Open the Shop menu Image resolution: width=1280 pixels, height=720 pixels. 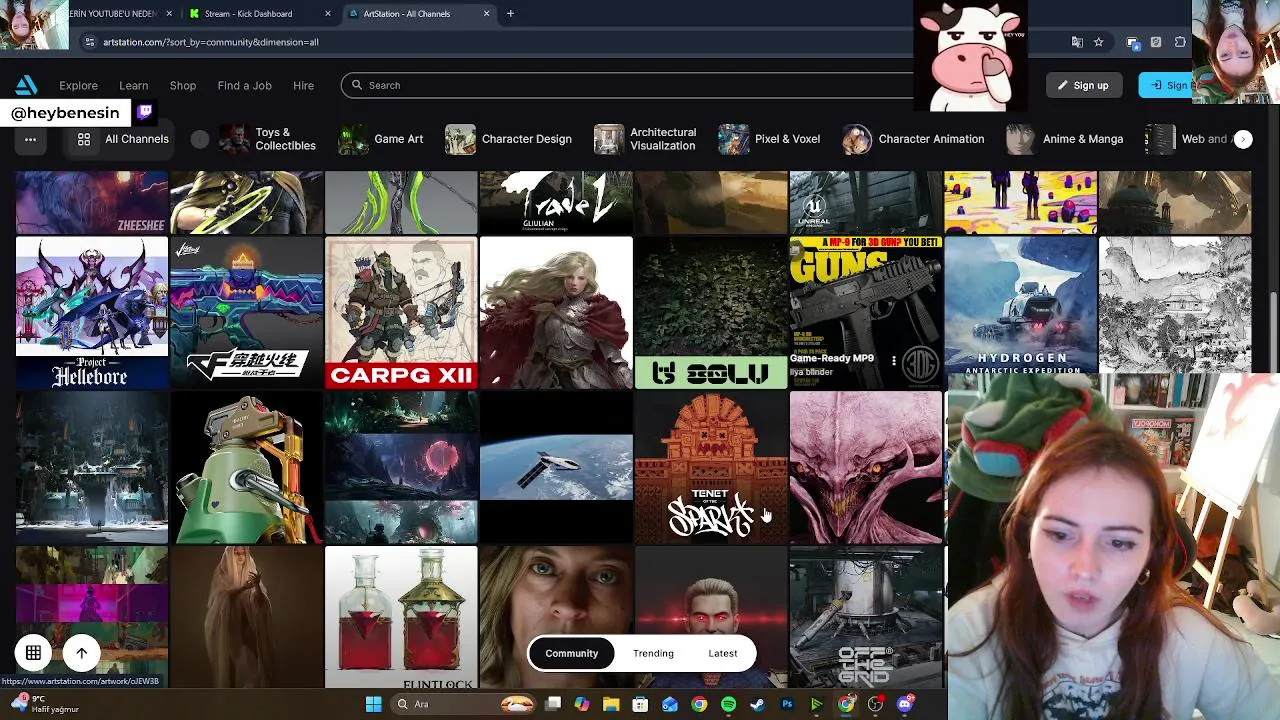[x=183, y=85]
